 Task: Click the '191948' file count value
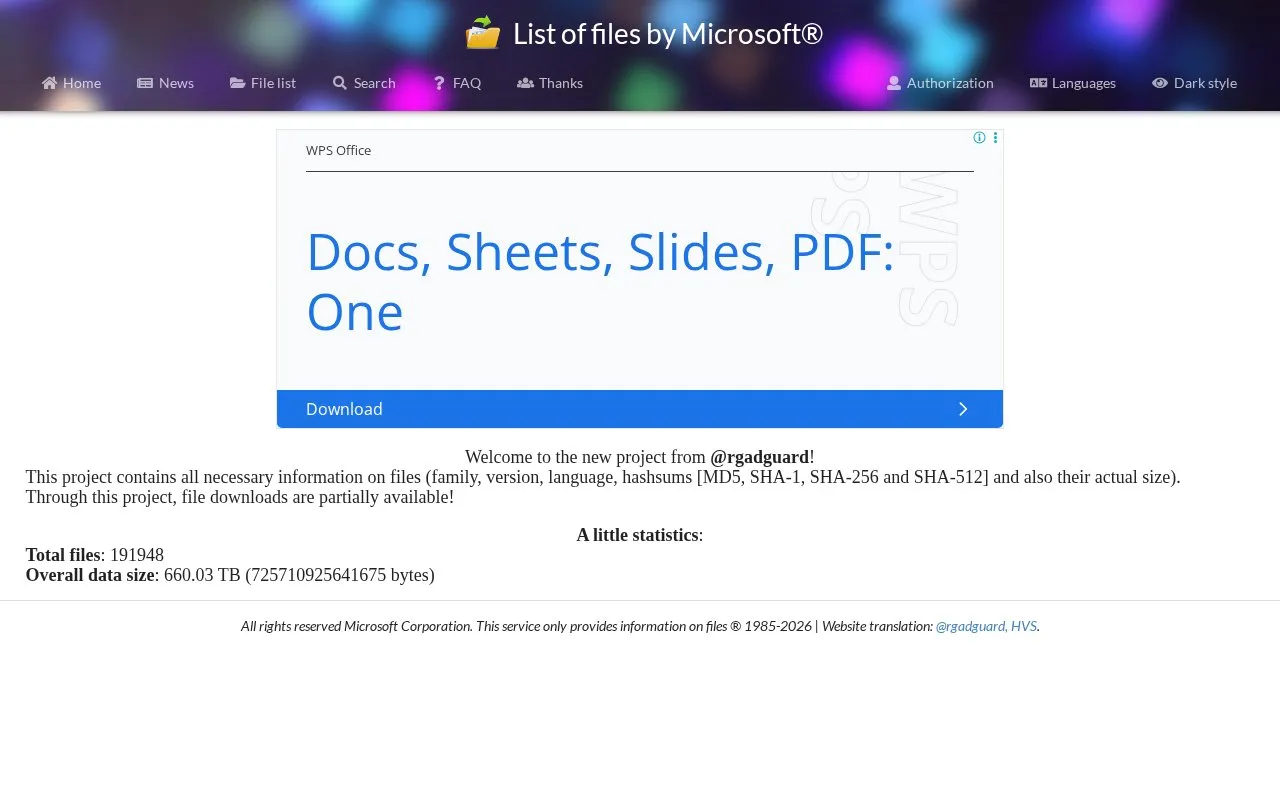pos(137,555)
